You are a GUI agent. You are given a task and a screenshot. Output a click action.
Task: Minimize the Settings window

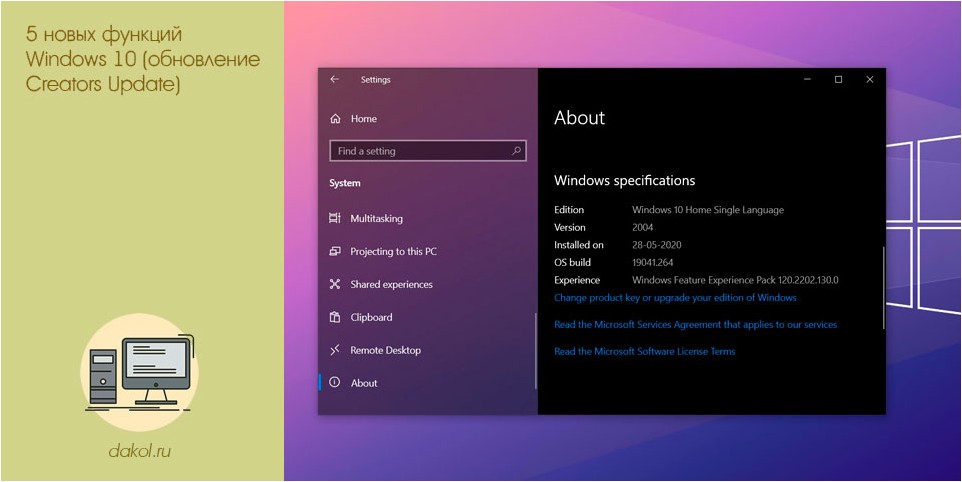tap(808, 80)
